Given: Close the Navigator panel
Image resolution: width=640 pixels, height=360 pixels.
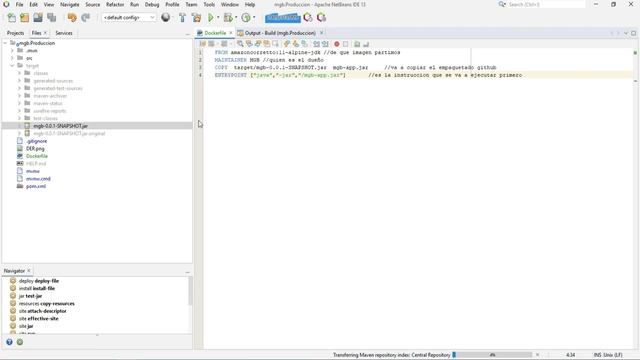Looking at the screenshot, I should pyautogui.click(x=29, y=271).
